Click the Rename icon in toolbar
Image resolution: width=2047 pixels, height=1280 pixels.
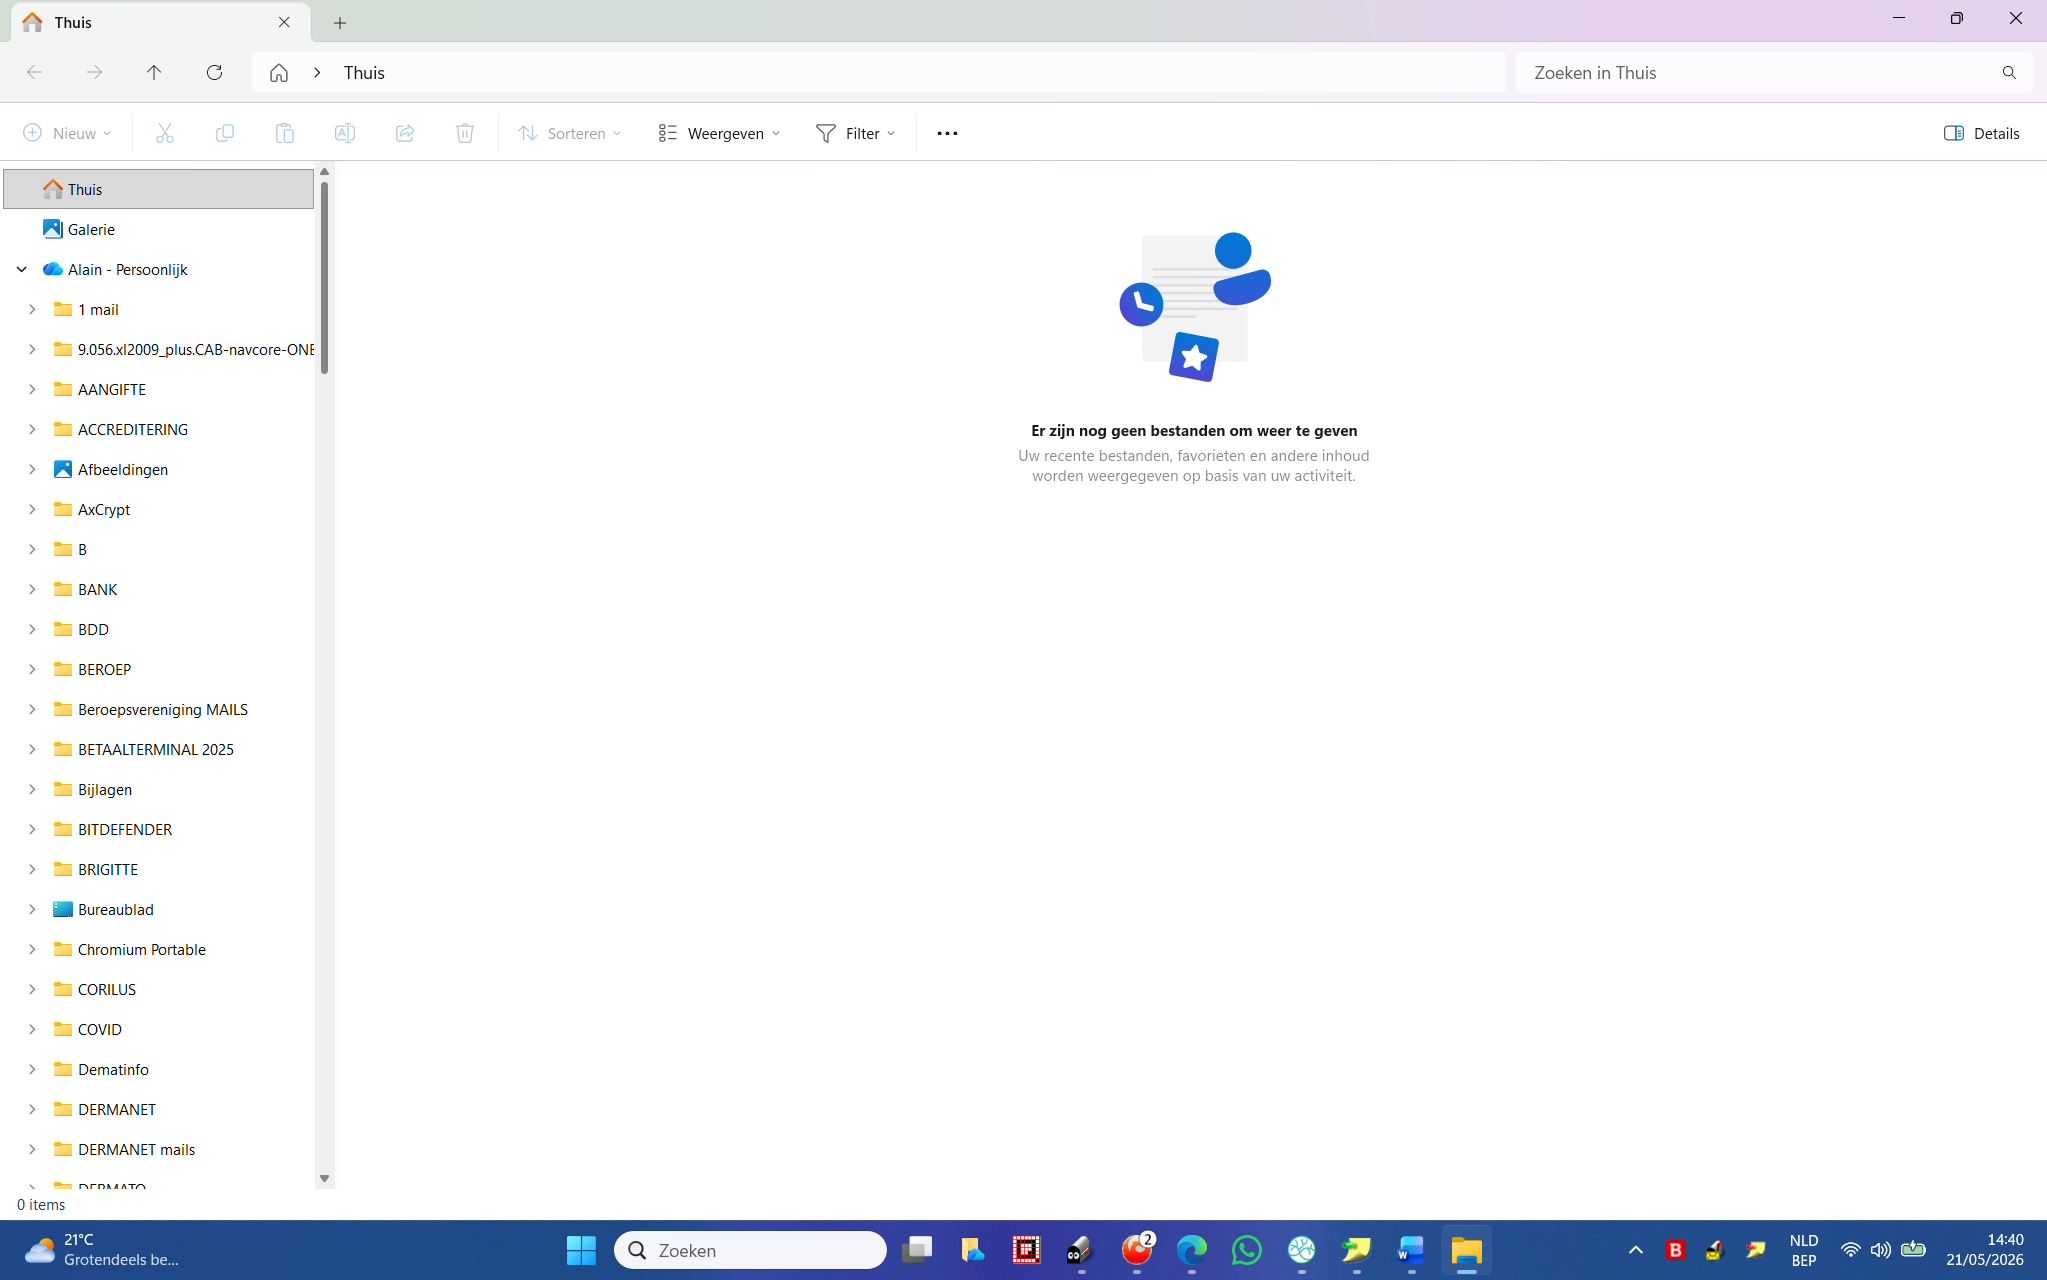point(345,133)
